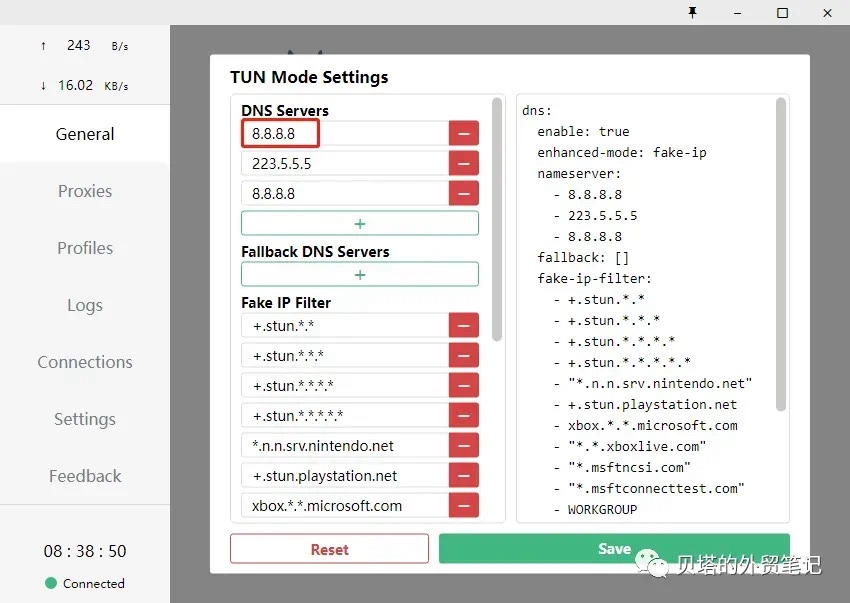Open the Proxies tab in sidebar
The width and height of the screenshot is (850, 603).
(x=85, y=191)
